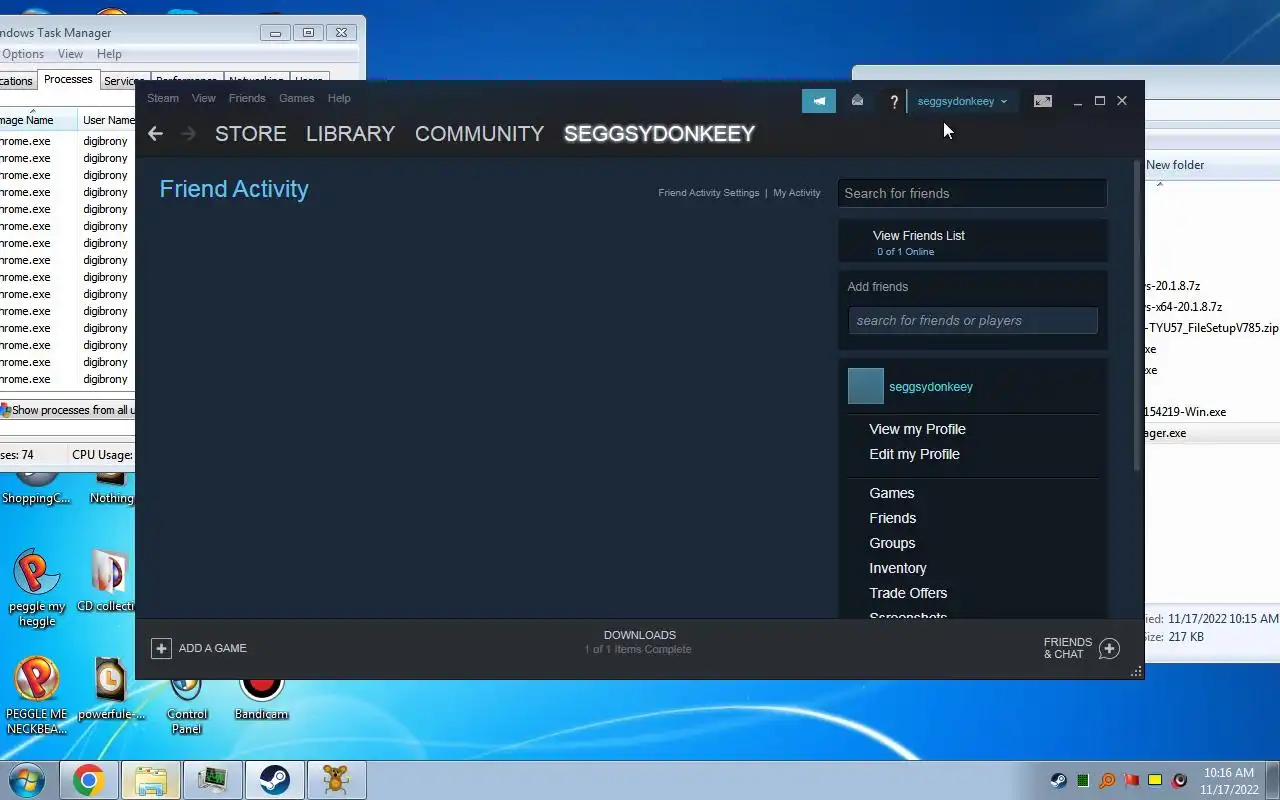Click the Add a Game plus icon
The height and width of the screenshot is (800, 1280).
(161, 648)
